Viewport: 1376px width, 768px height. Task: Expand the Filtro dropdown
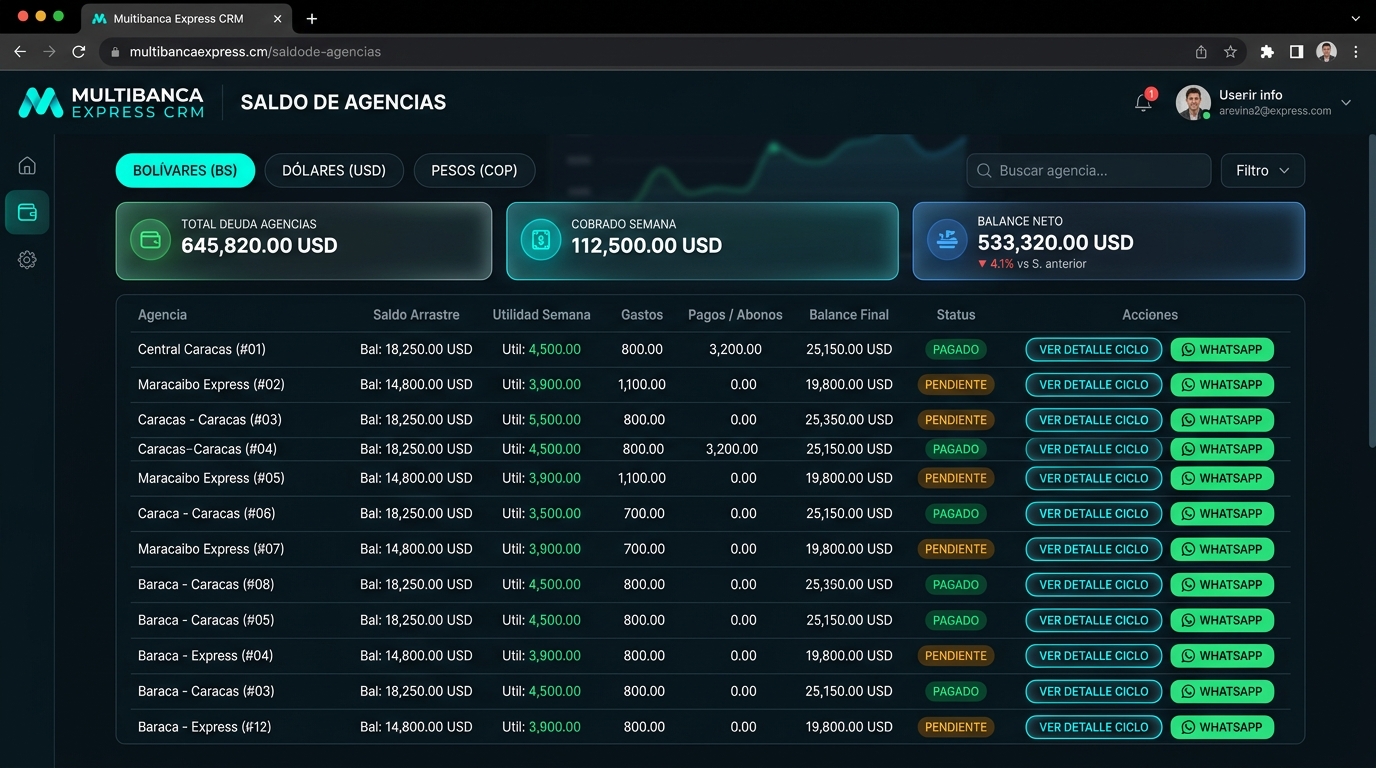coord(1262,171)
